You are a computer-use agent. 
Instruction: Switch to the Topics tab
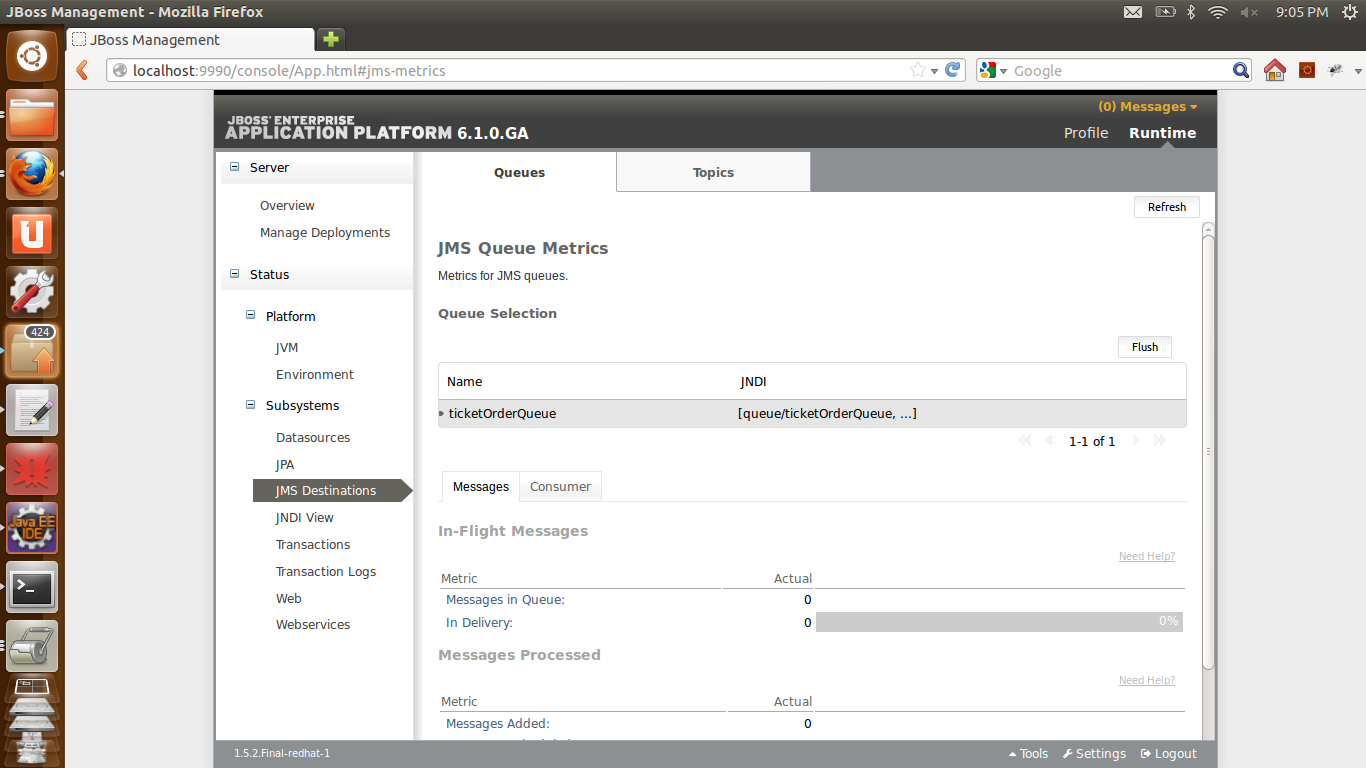(x=712, y=172)
